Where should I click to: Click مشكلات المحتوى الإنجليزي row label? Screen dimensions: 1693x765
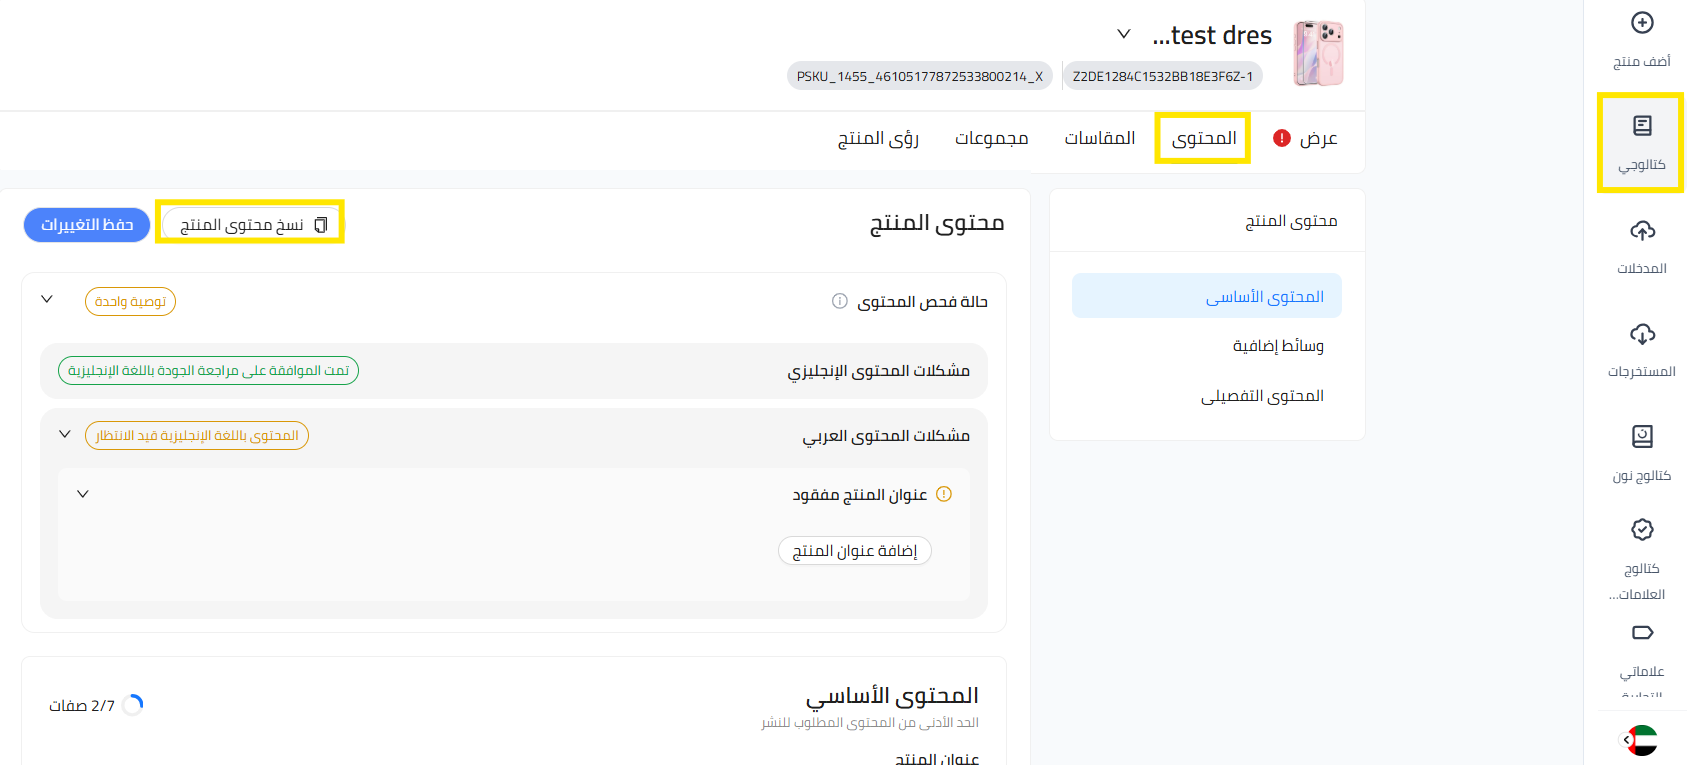tap(879, 371)
